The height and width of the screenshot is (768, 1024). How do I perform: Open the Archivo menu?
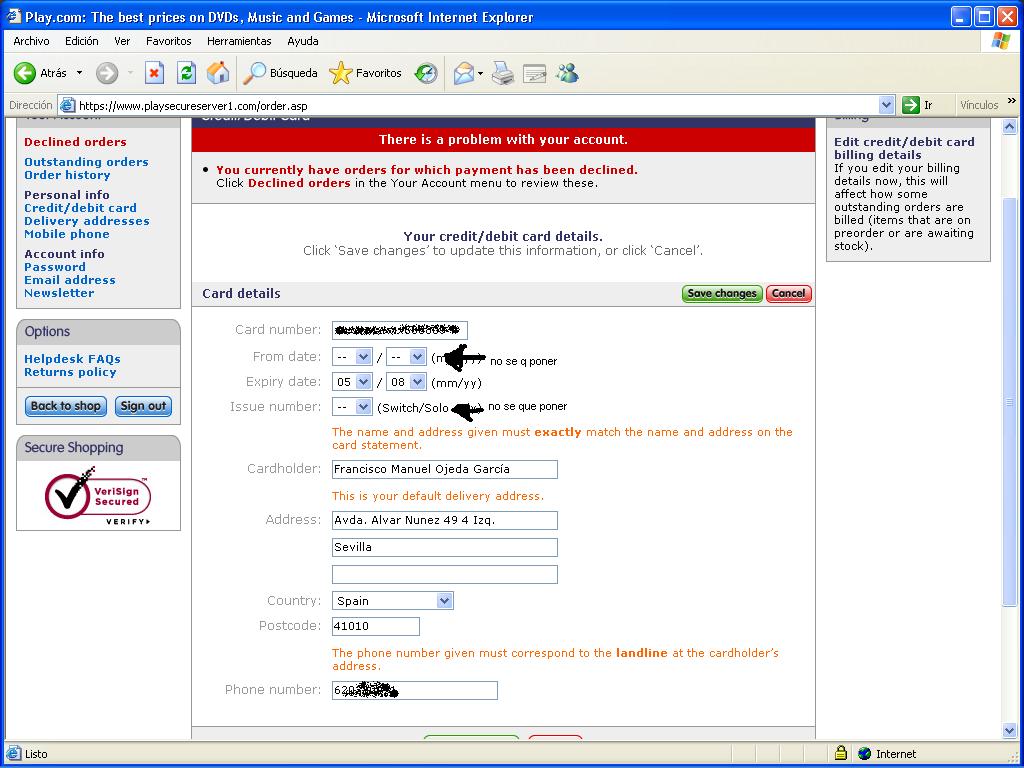(x=31, y=40)
